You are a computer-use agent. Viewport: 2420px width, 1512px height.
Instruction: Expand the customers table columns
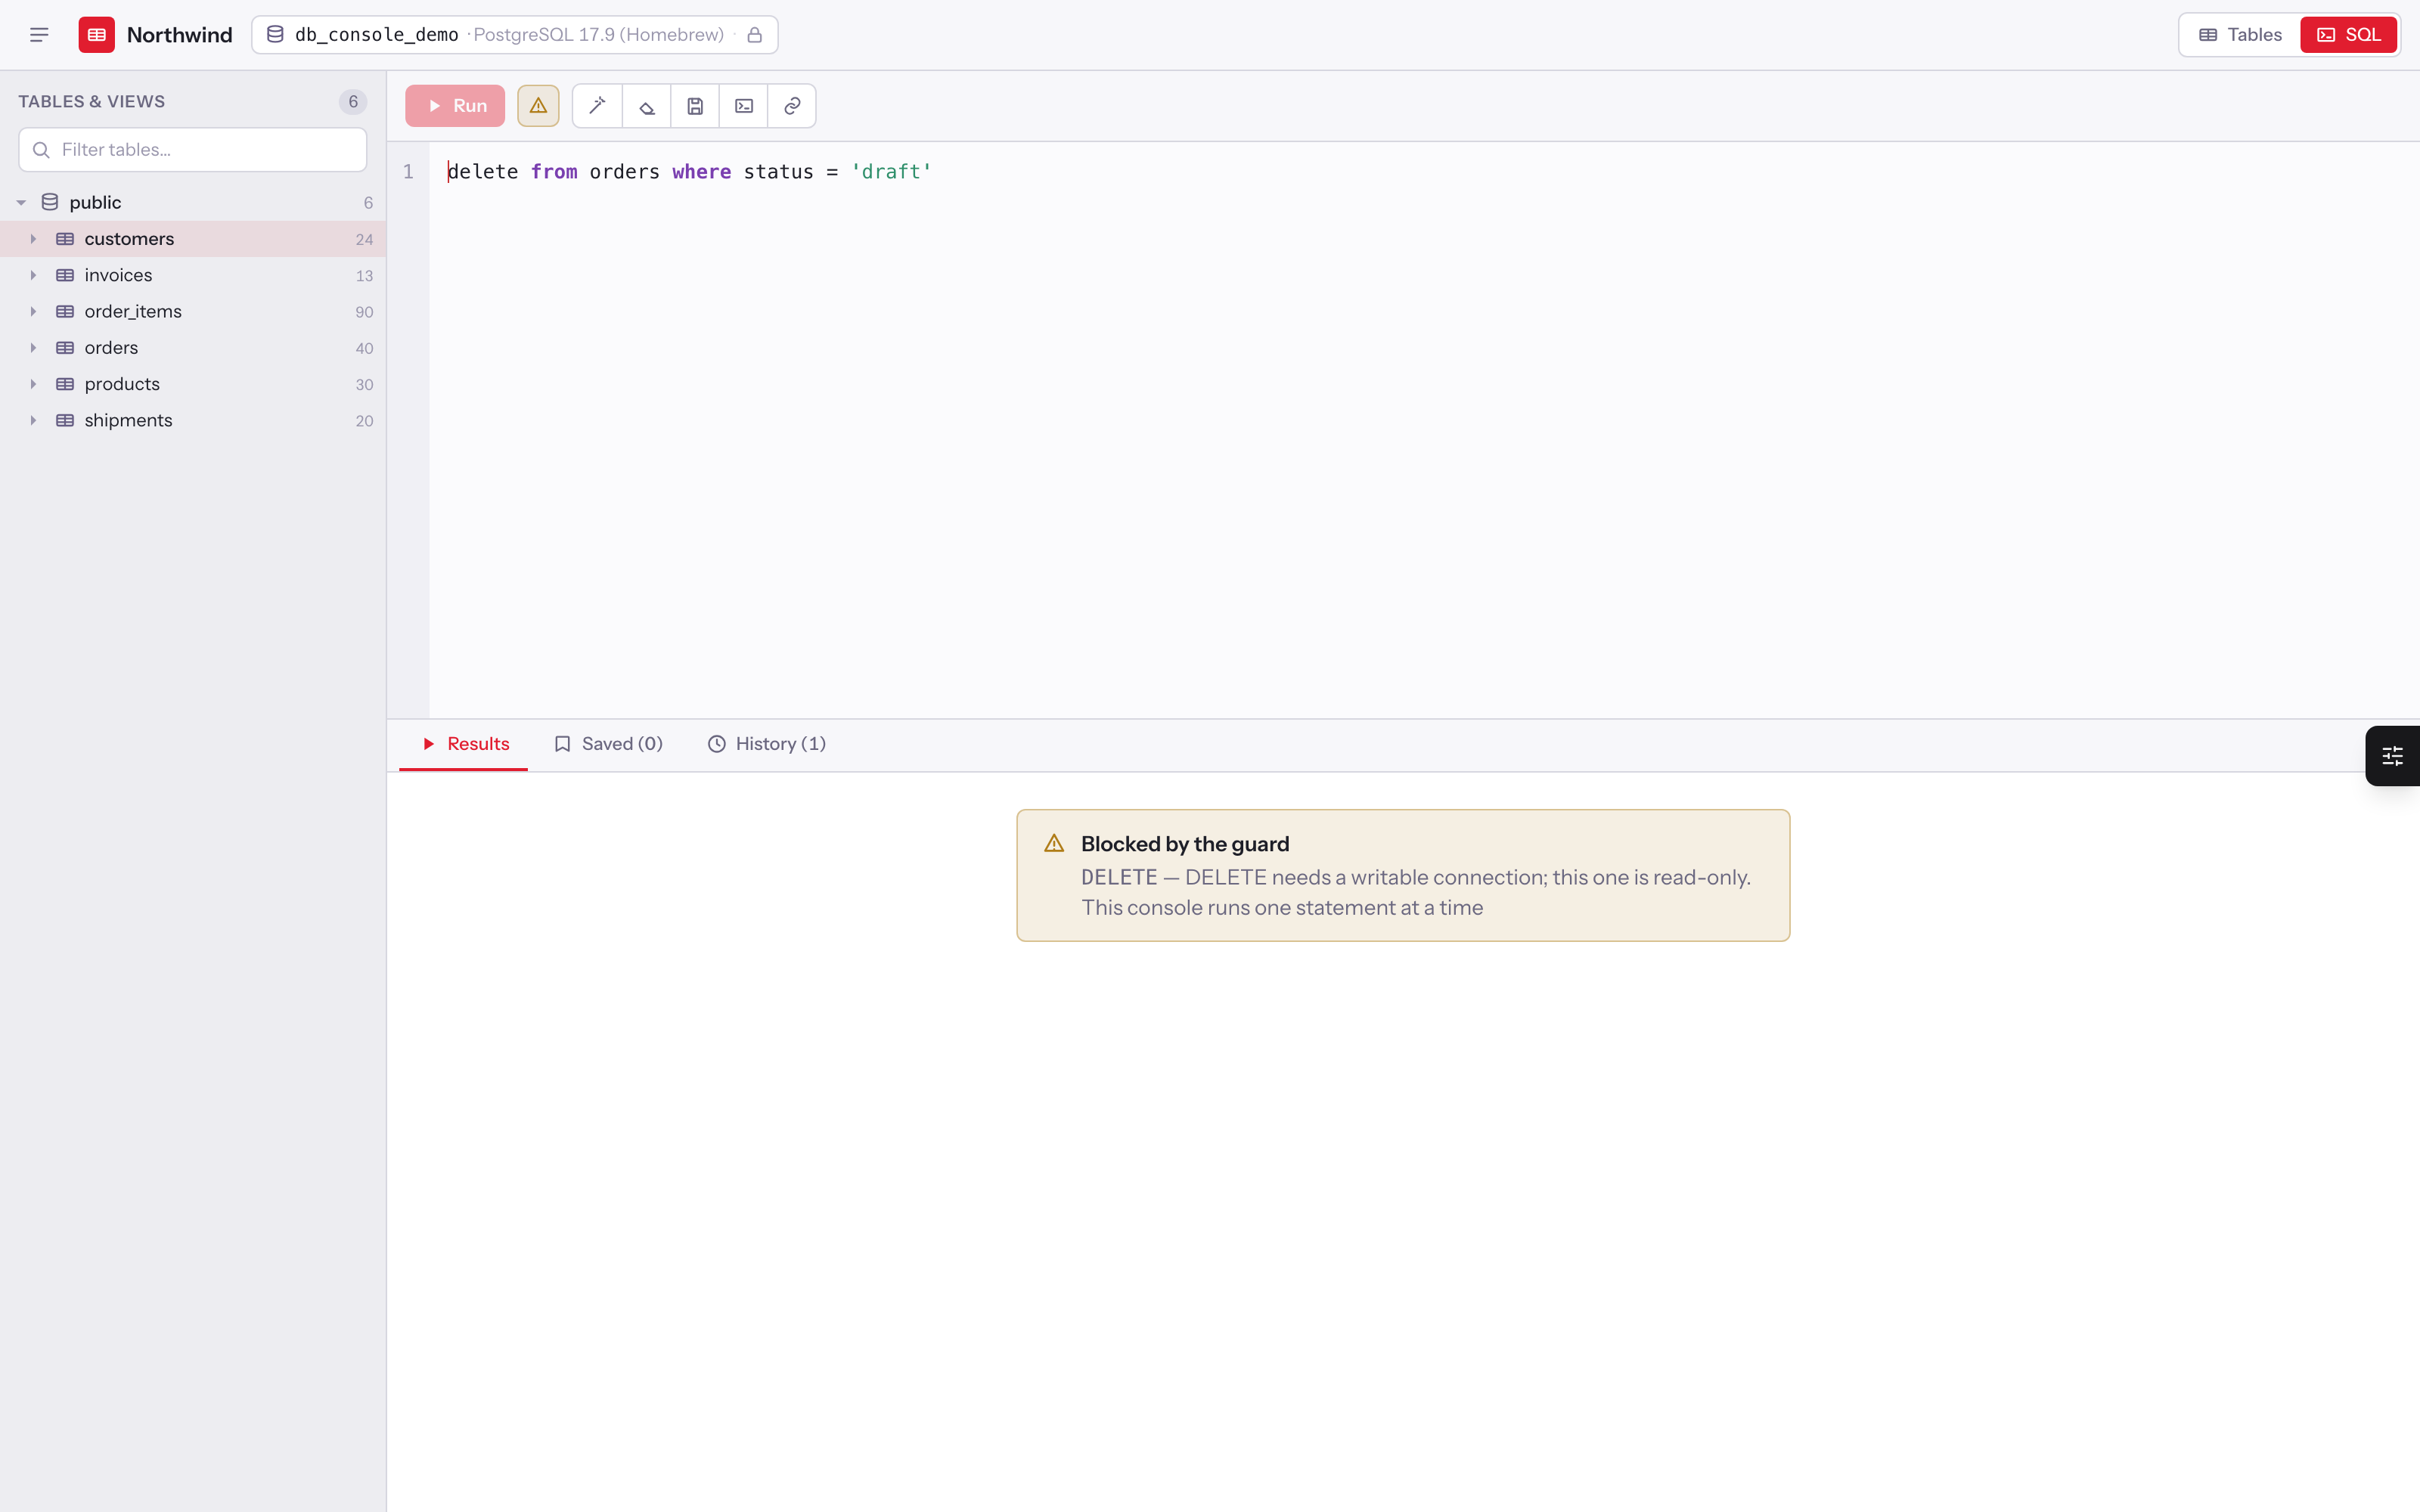[x=33, y=239]
